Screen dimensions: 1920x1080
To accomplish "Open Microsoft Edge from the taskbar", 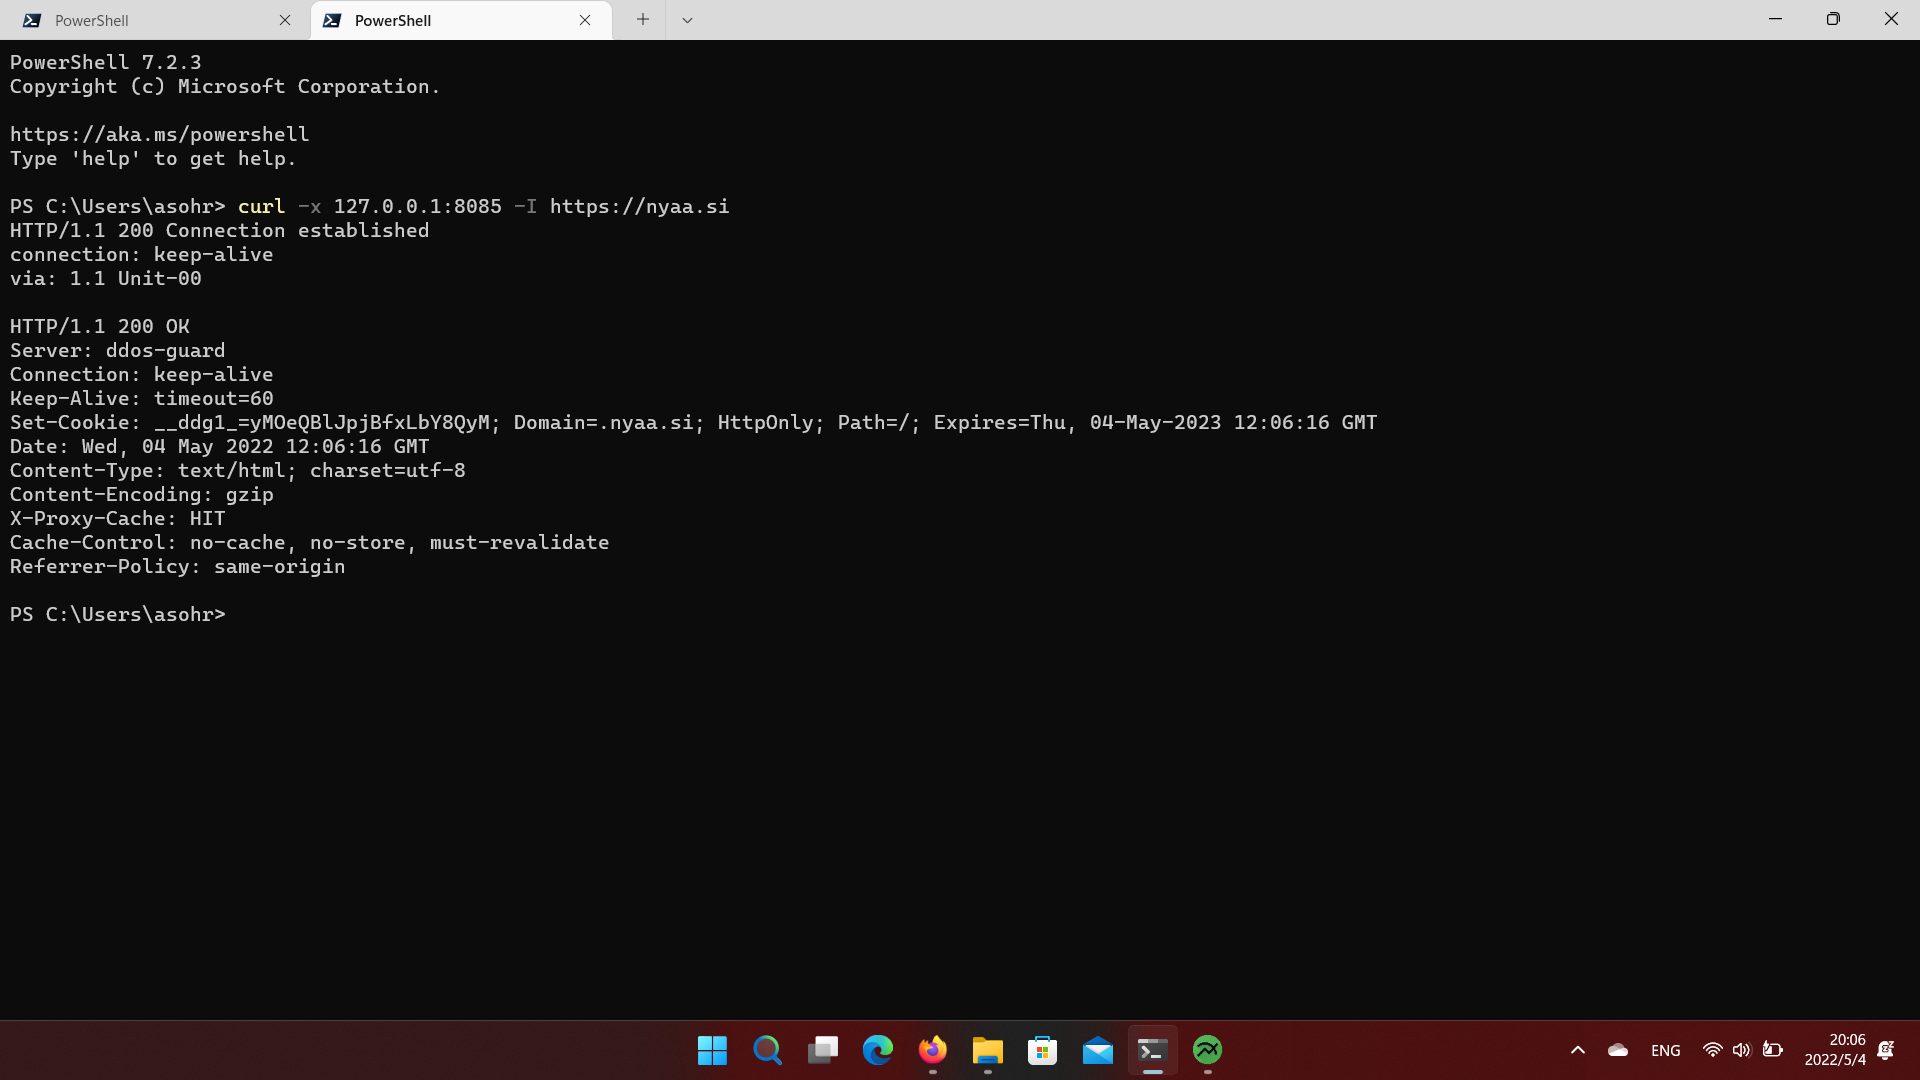I will pos(877,1051).
